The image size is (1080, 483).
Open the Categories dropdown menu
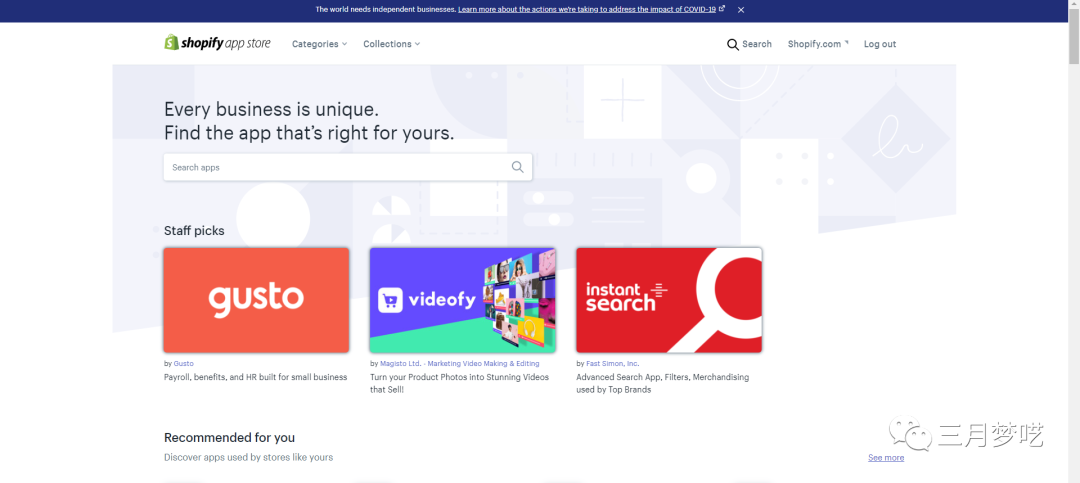(x=319, y=44)
